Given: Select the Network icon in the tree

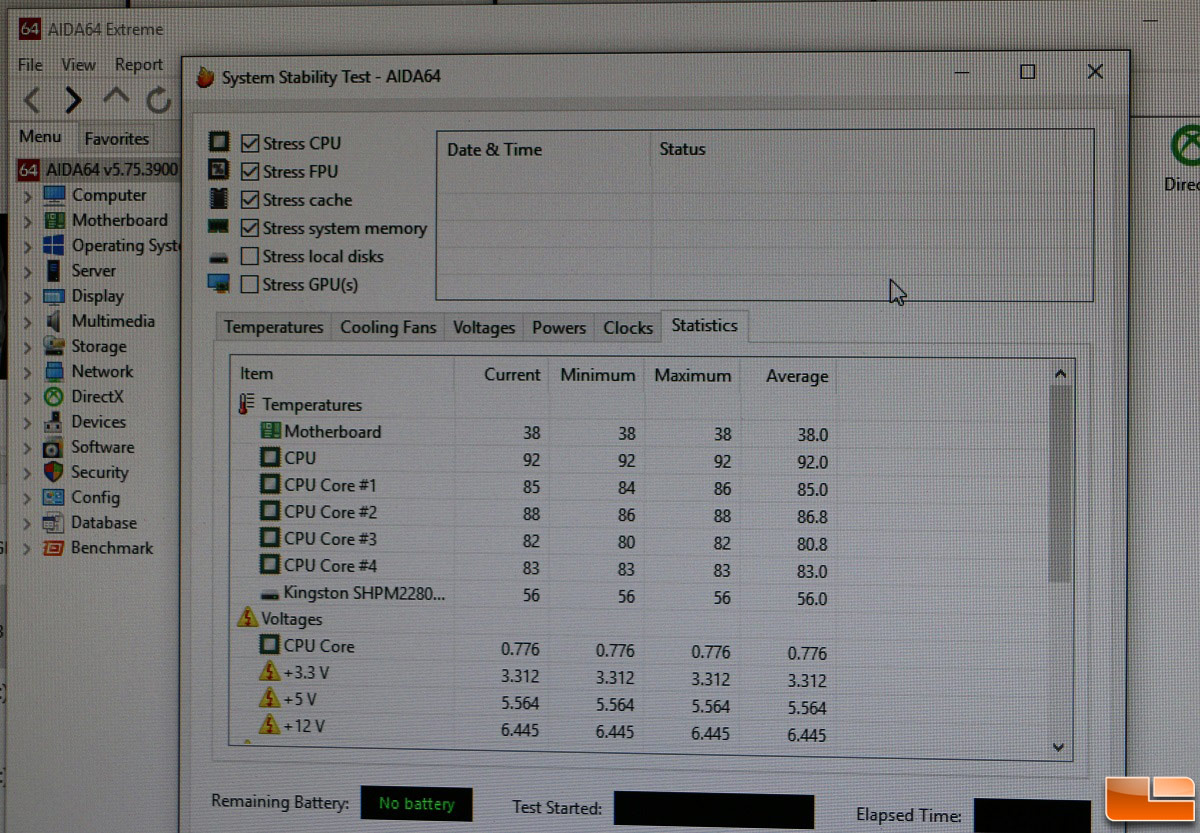Looking at the screenshot, I should point(54,371).
